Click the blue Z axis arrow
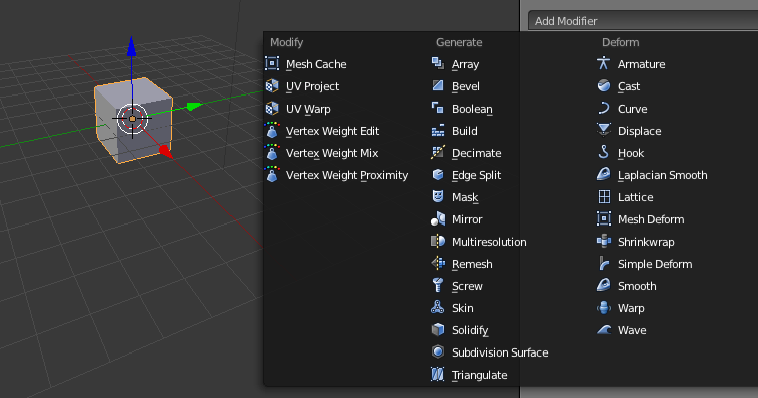This screenshot has width=758, height=398. pyautogui.click(x=131, y=46)
